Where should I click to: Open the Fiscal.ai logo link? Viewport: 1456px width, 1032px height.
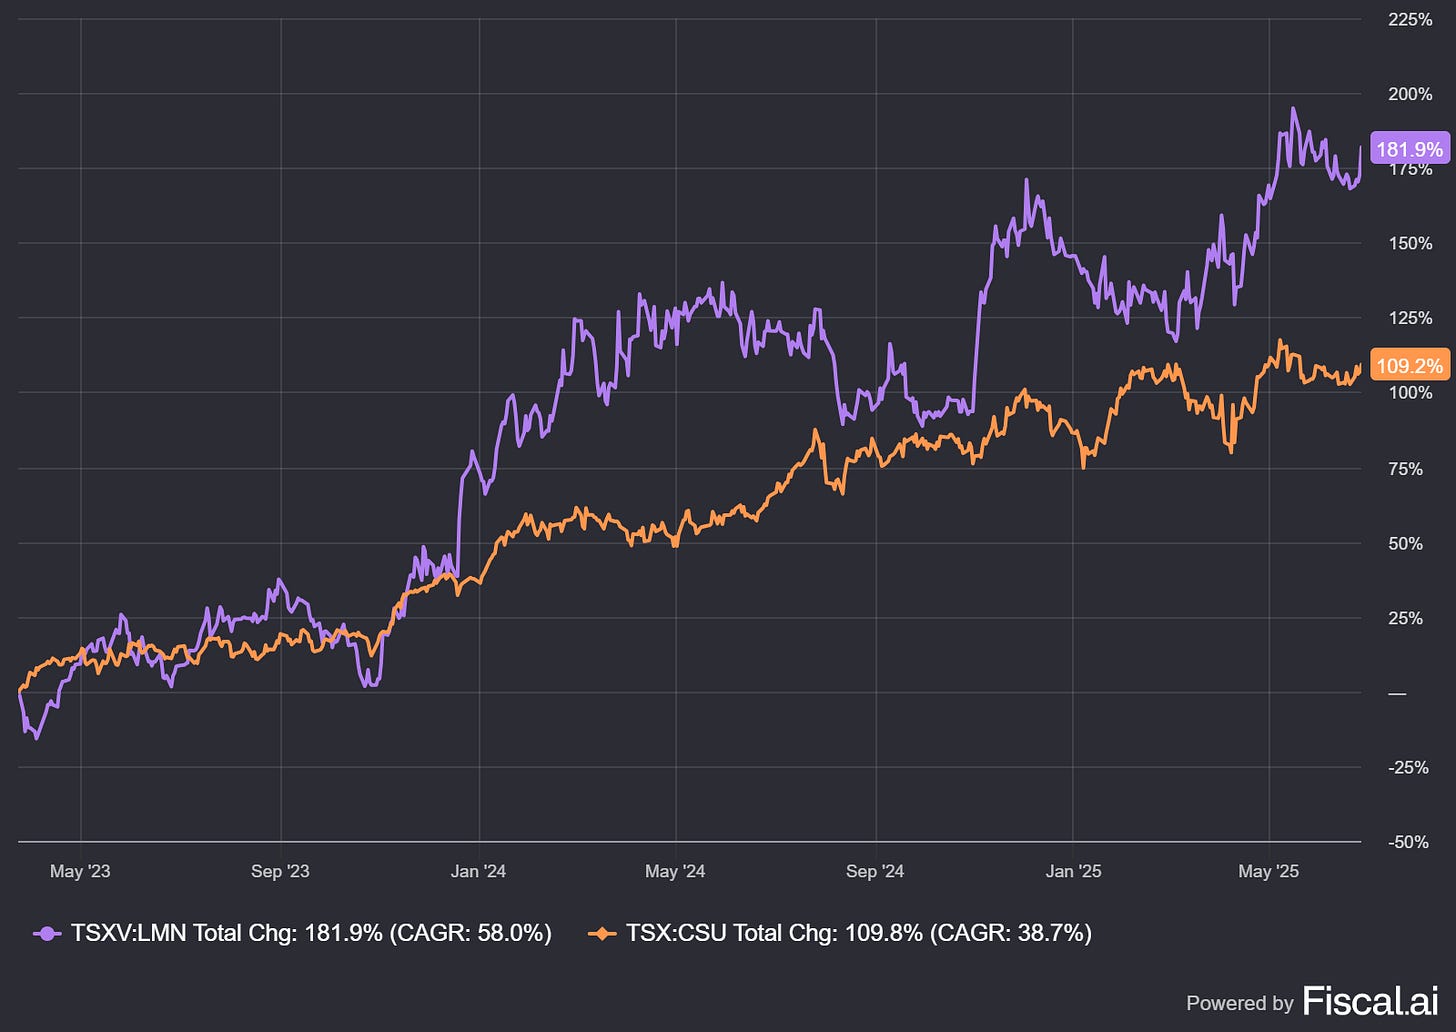1370,1001
